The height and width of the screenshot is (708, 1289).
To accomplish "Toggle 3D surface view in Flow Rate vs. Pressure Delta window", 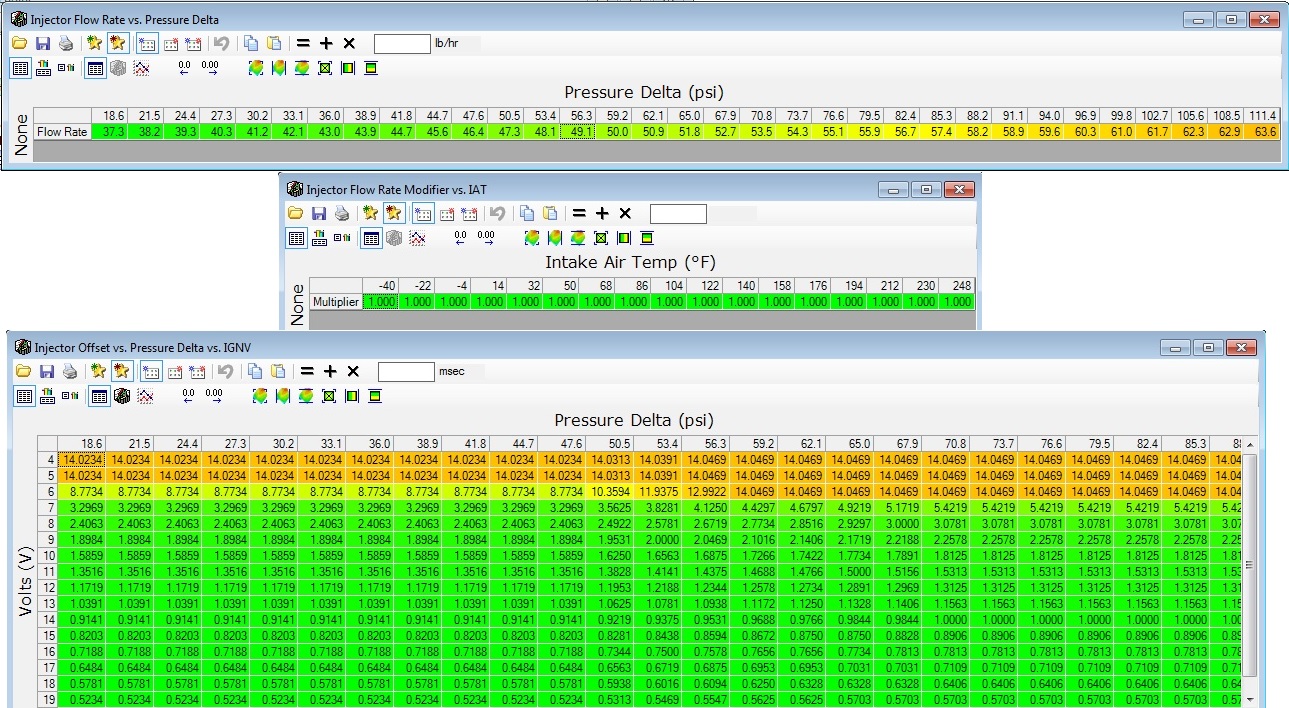I will [118, 68].
